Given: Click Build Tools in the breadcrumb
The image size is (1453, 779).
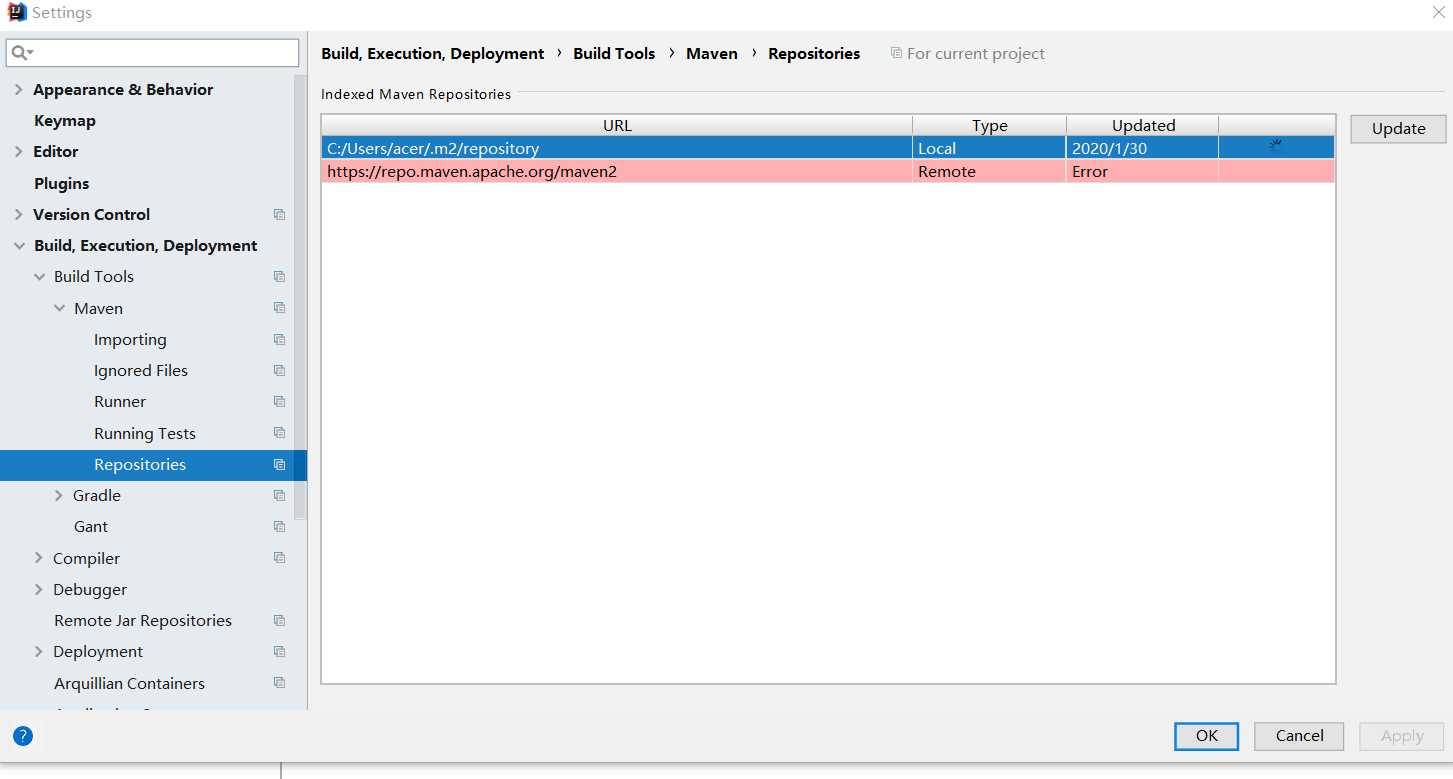Looking at the screenshot, I should 614,54.
